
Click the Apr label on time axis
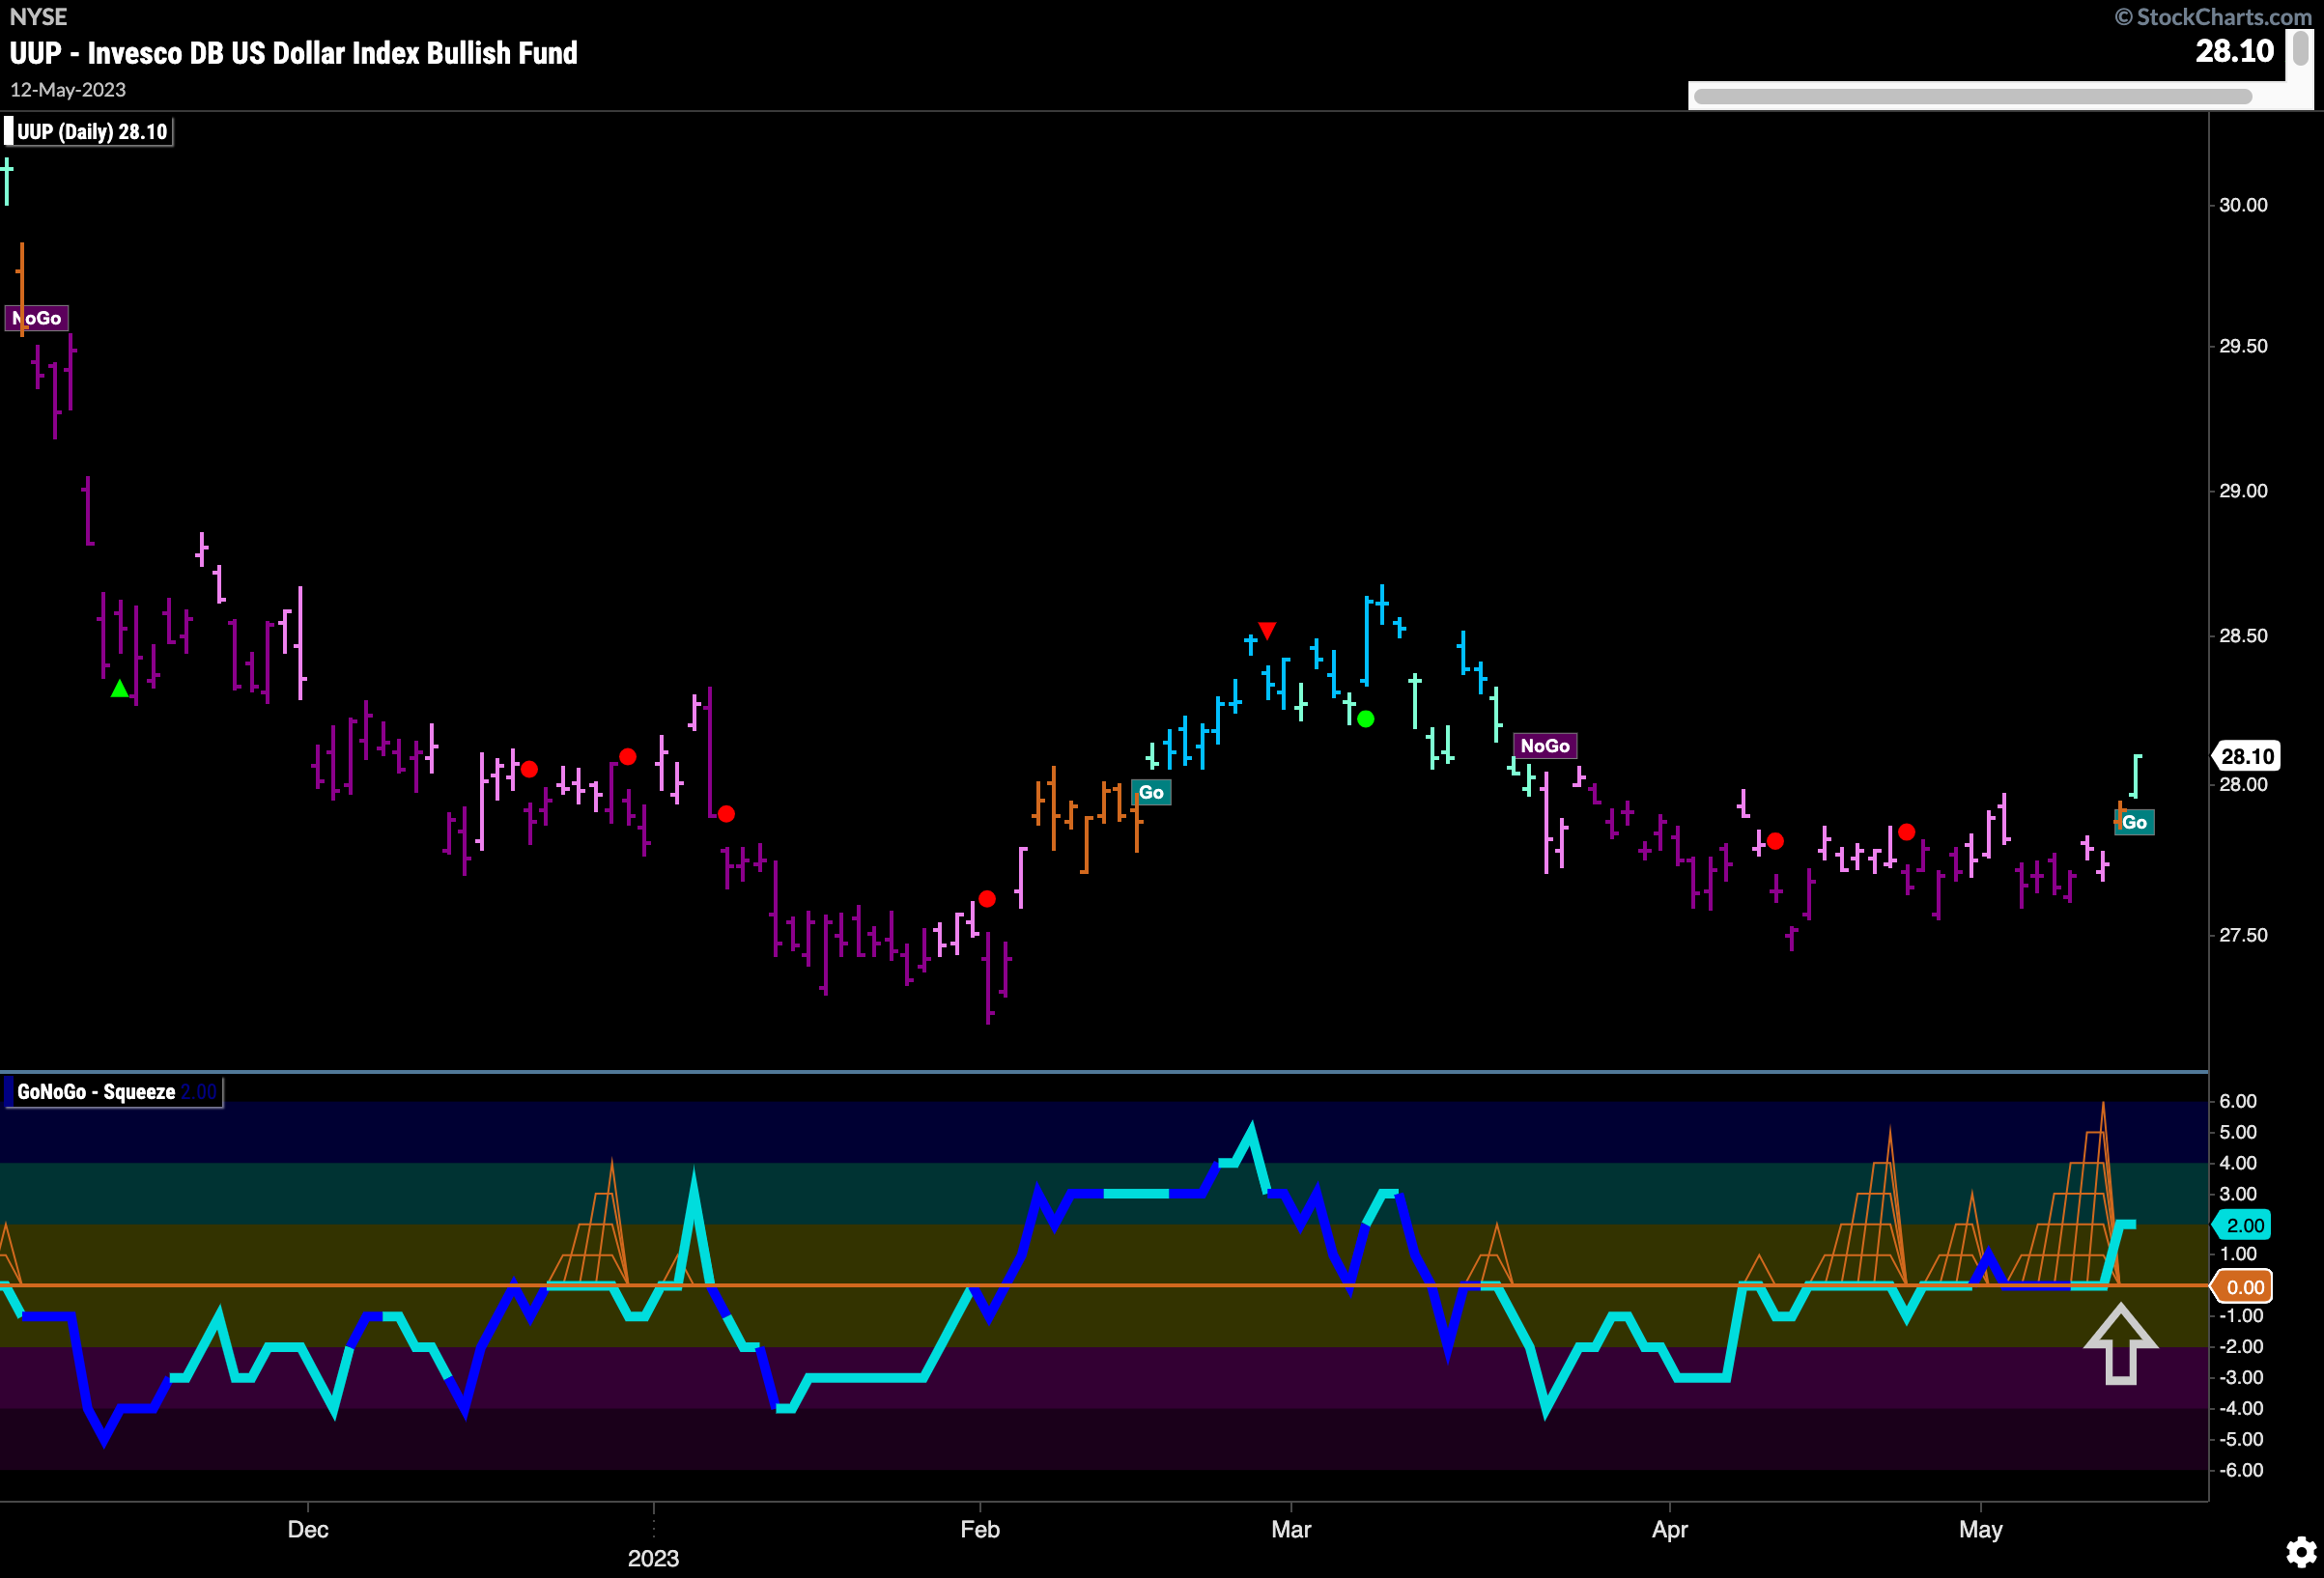point(1670,1529)
